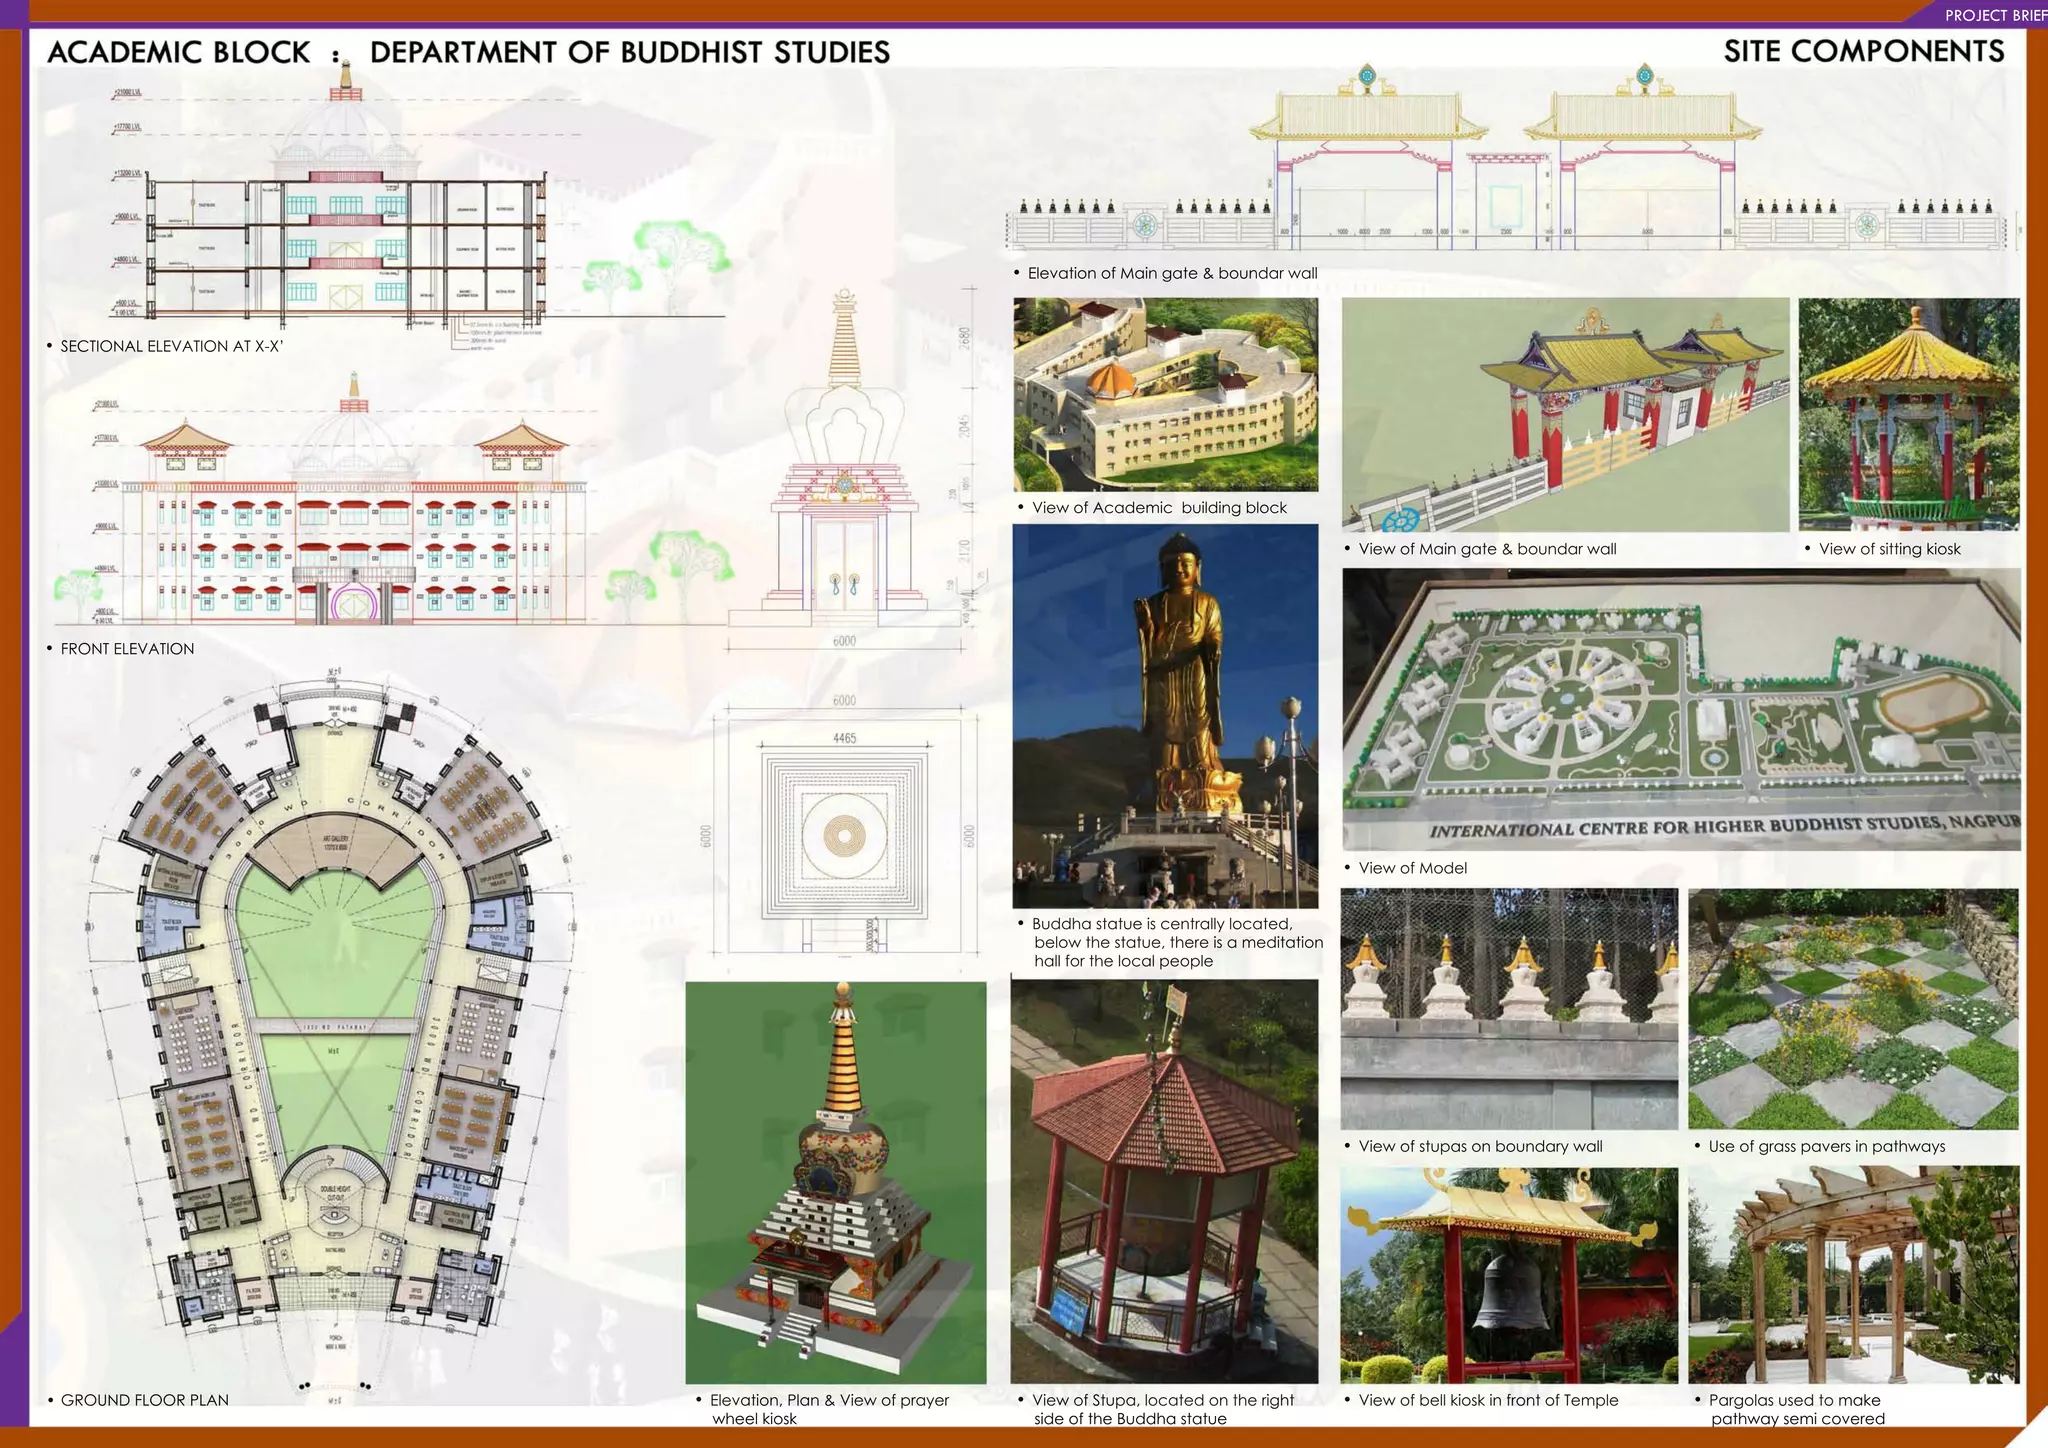Click caption 'View of Academic building block'
The image size is (2048, 1448).
point(1159,508)
